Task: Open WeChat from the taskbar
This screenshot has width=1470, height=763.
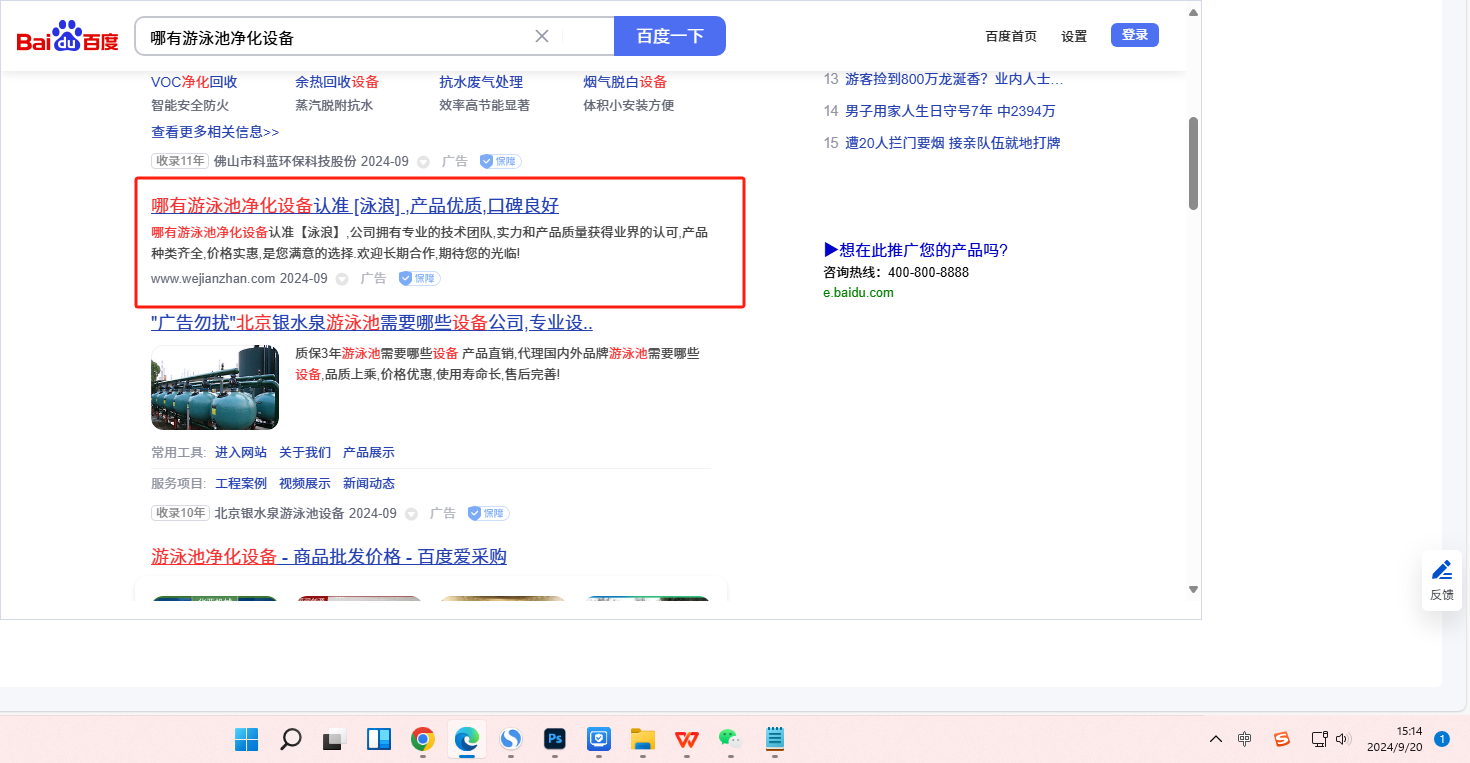Action: pos(729,739)
